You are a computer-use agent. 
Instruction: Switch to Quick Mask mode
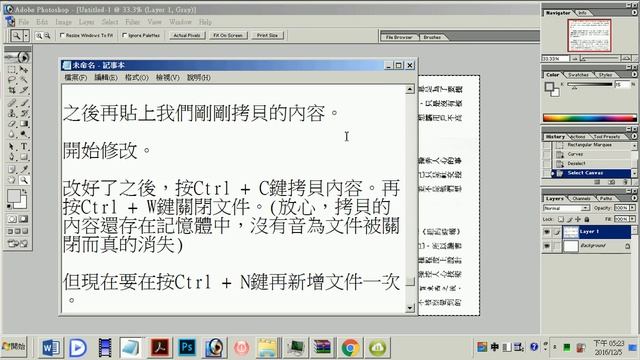pos(24,219)
